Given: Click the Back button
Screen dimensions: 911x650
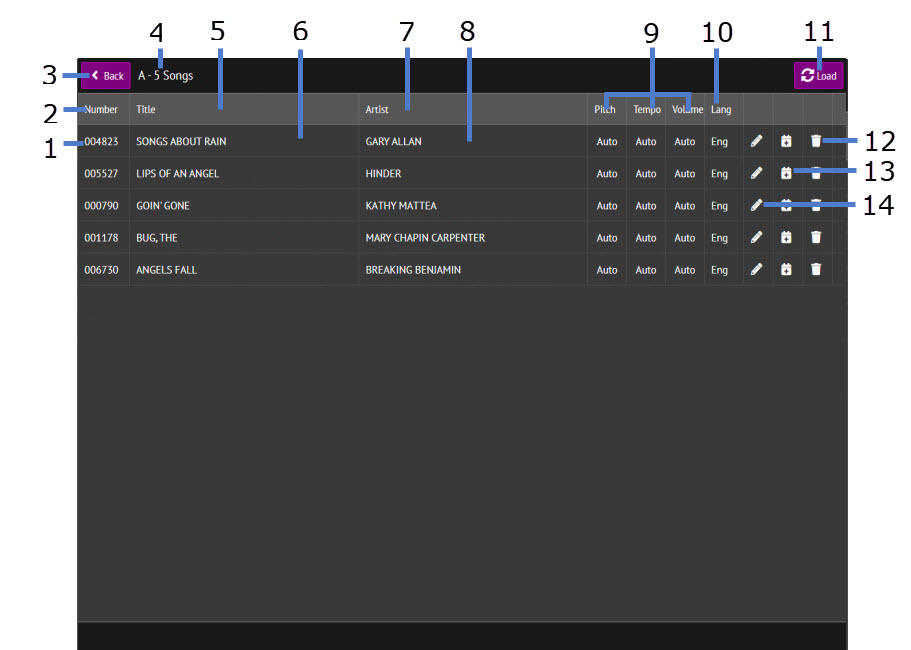Looking at the screenshot, I should [x=106, y=76].
